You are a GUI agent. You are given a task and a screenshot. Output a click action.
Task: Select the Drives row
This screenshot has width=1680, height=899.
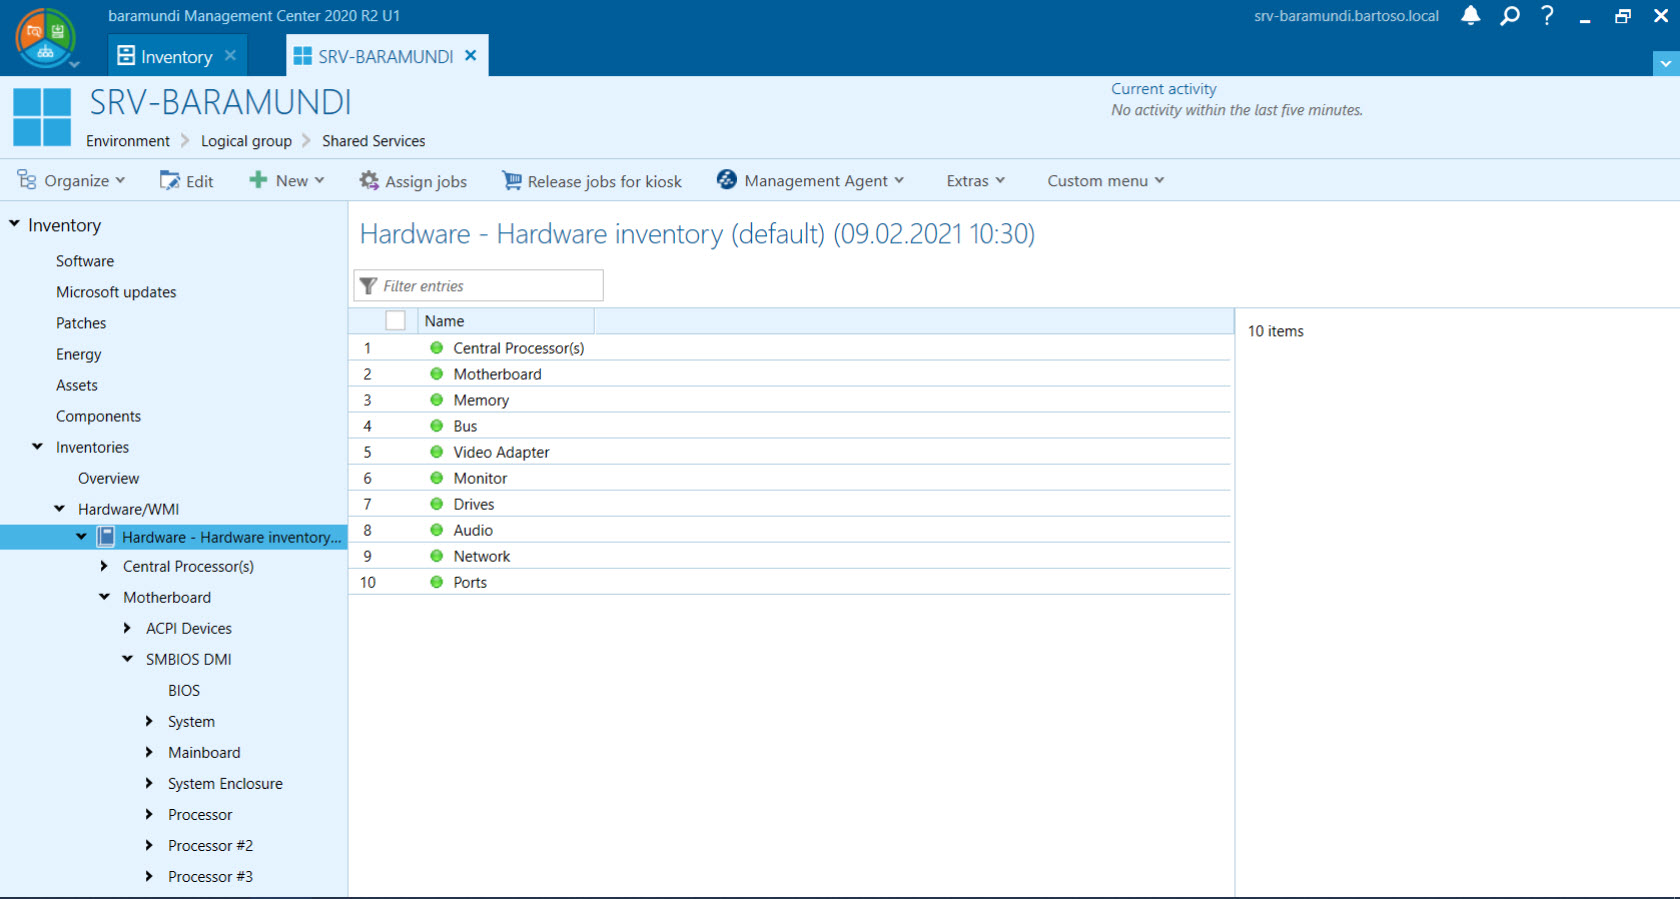[x=790, y=504]
